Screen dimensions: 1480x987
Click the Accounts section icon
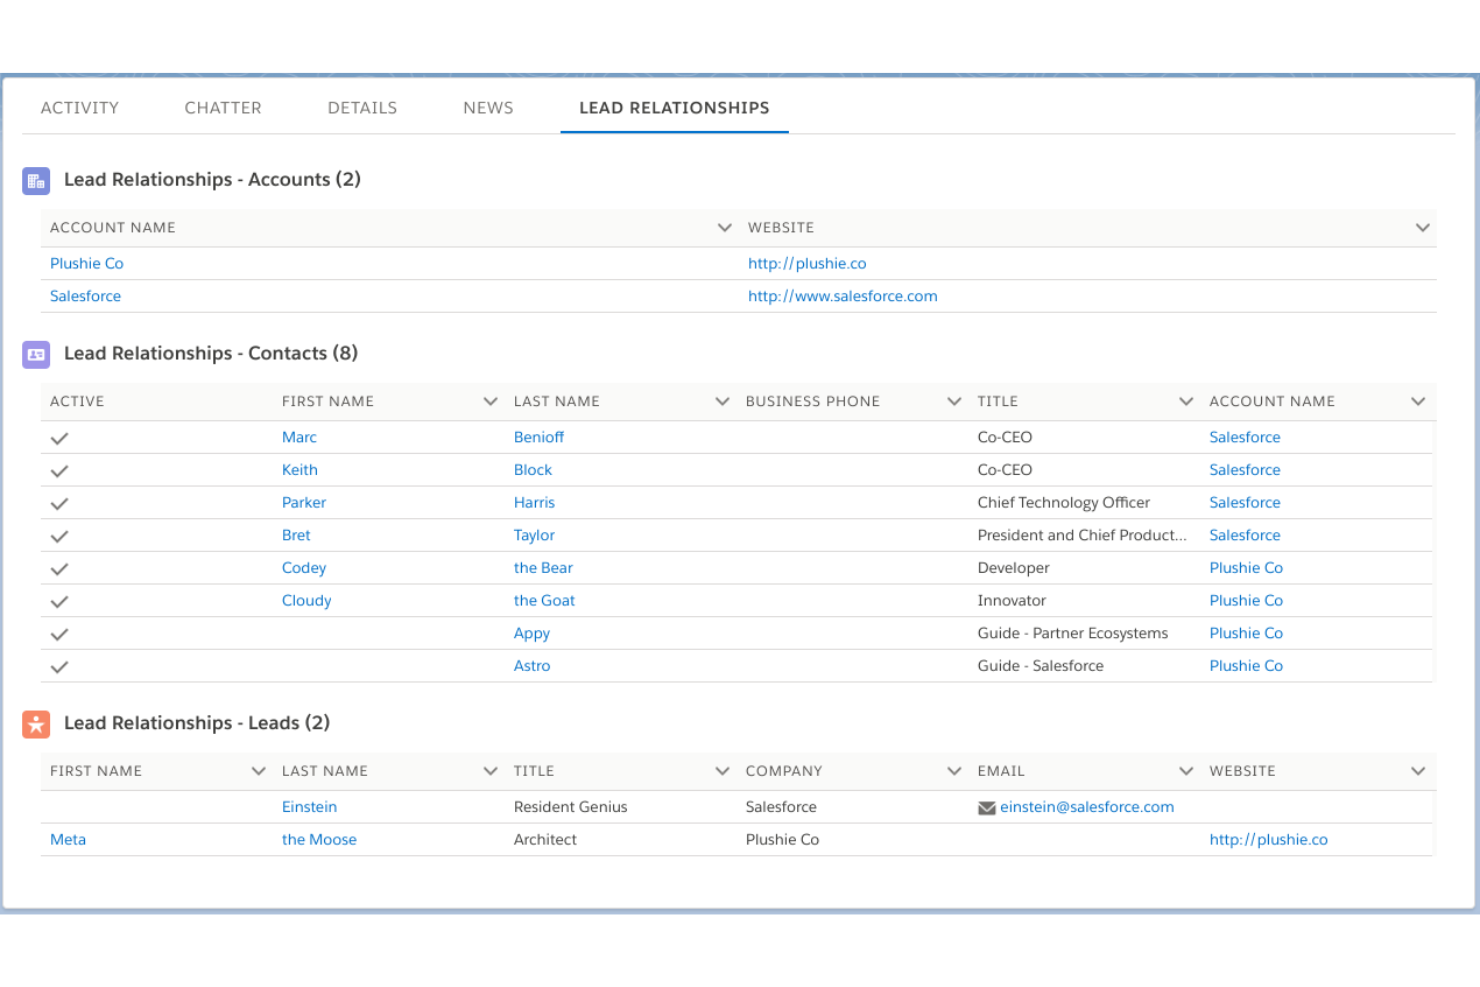(35, 180)
